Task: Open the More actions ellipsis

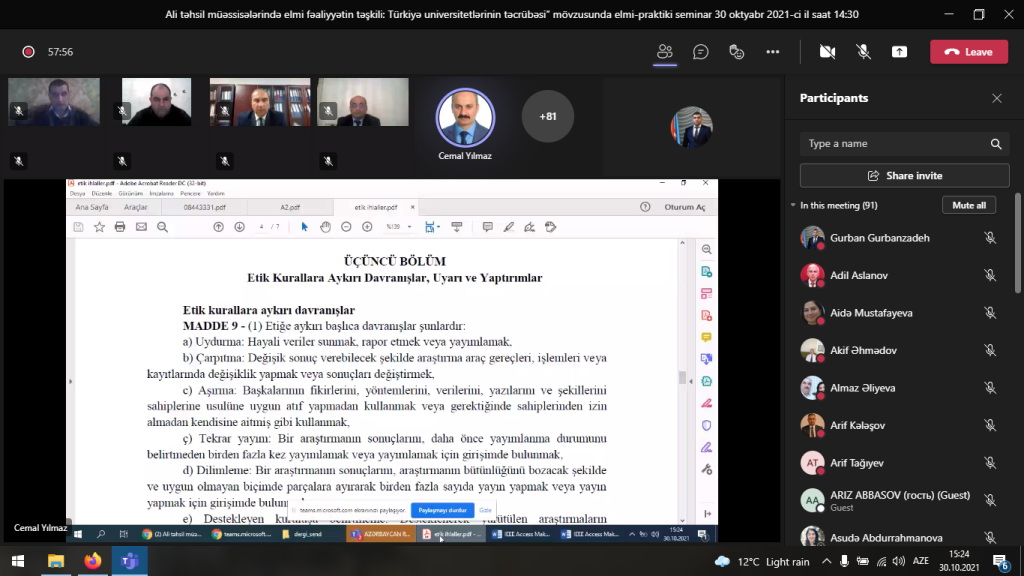Action: click(x=773, y=52)
